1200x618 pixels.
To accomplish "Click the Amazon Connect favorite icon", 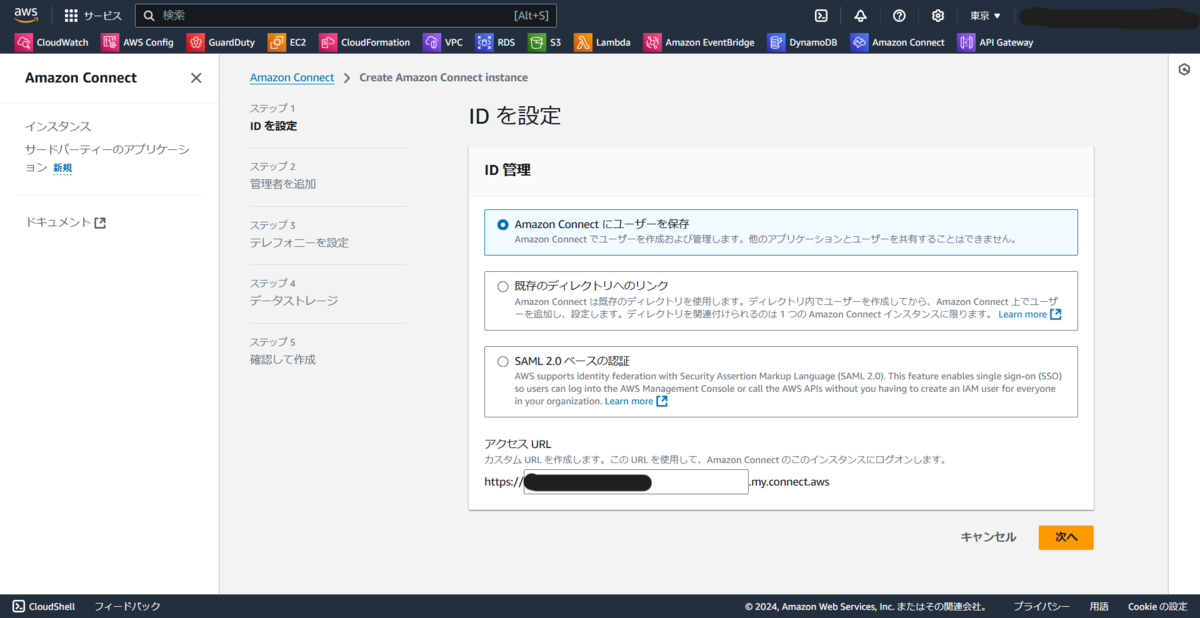I will pyautogui.click(x=859, y=42).
